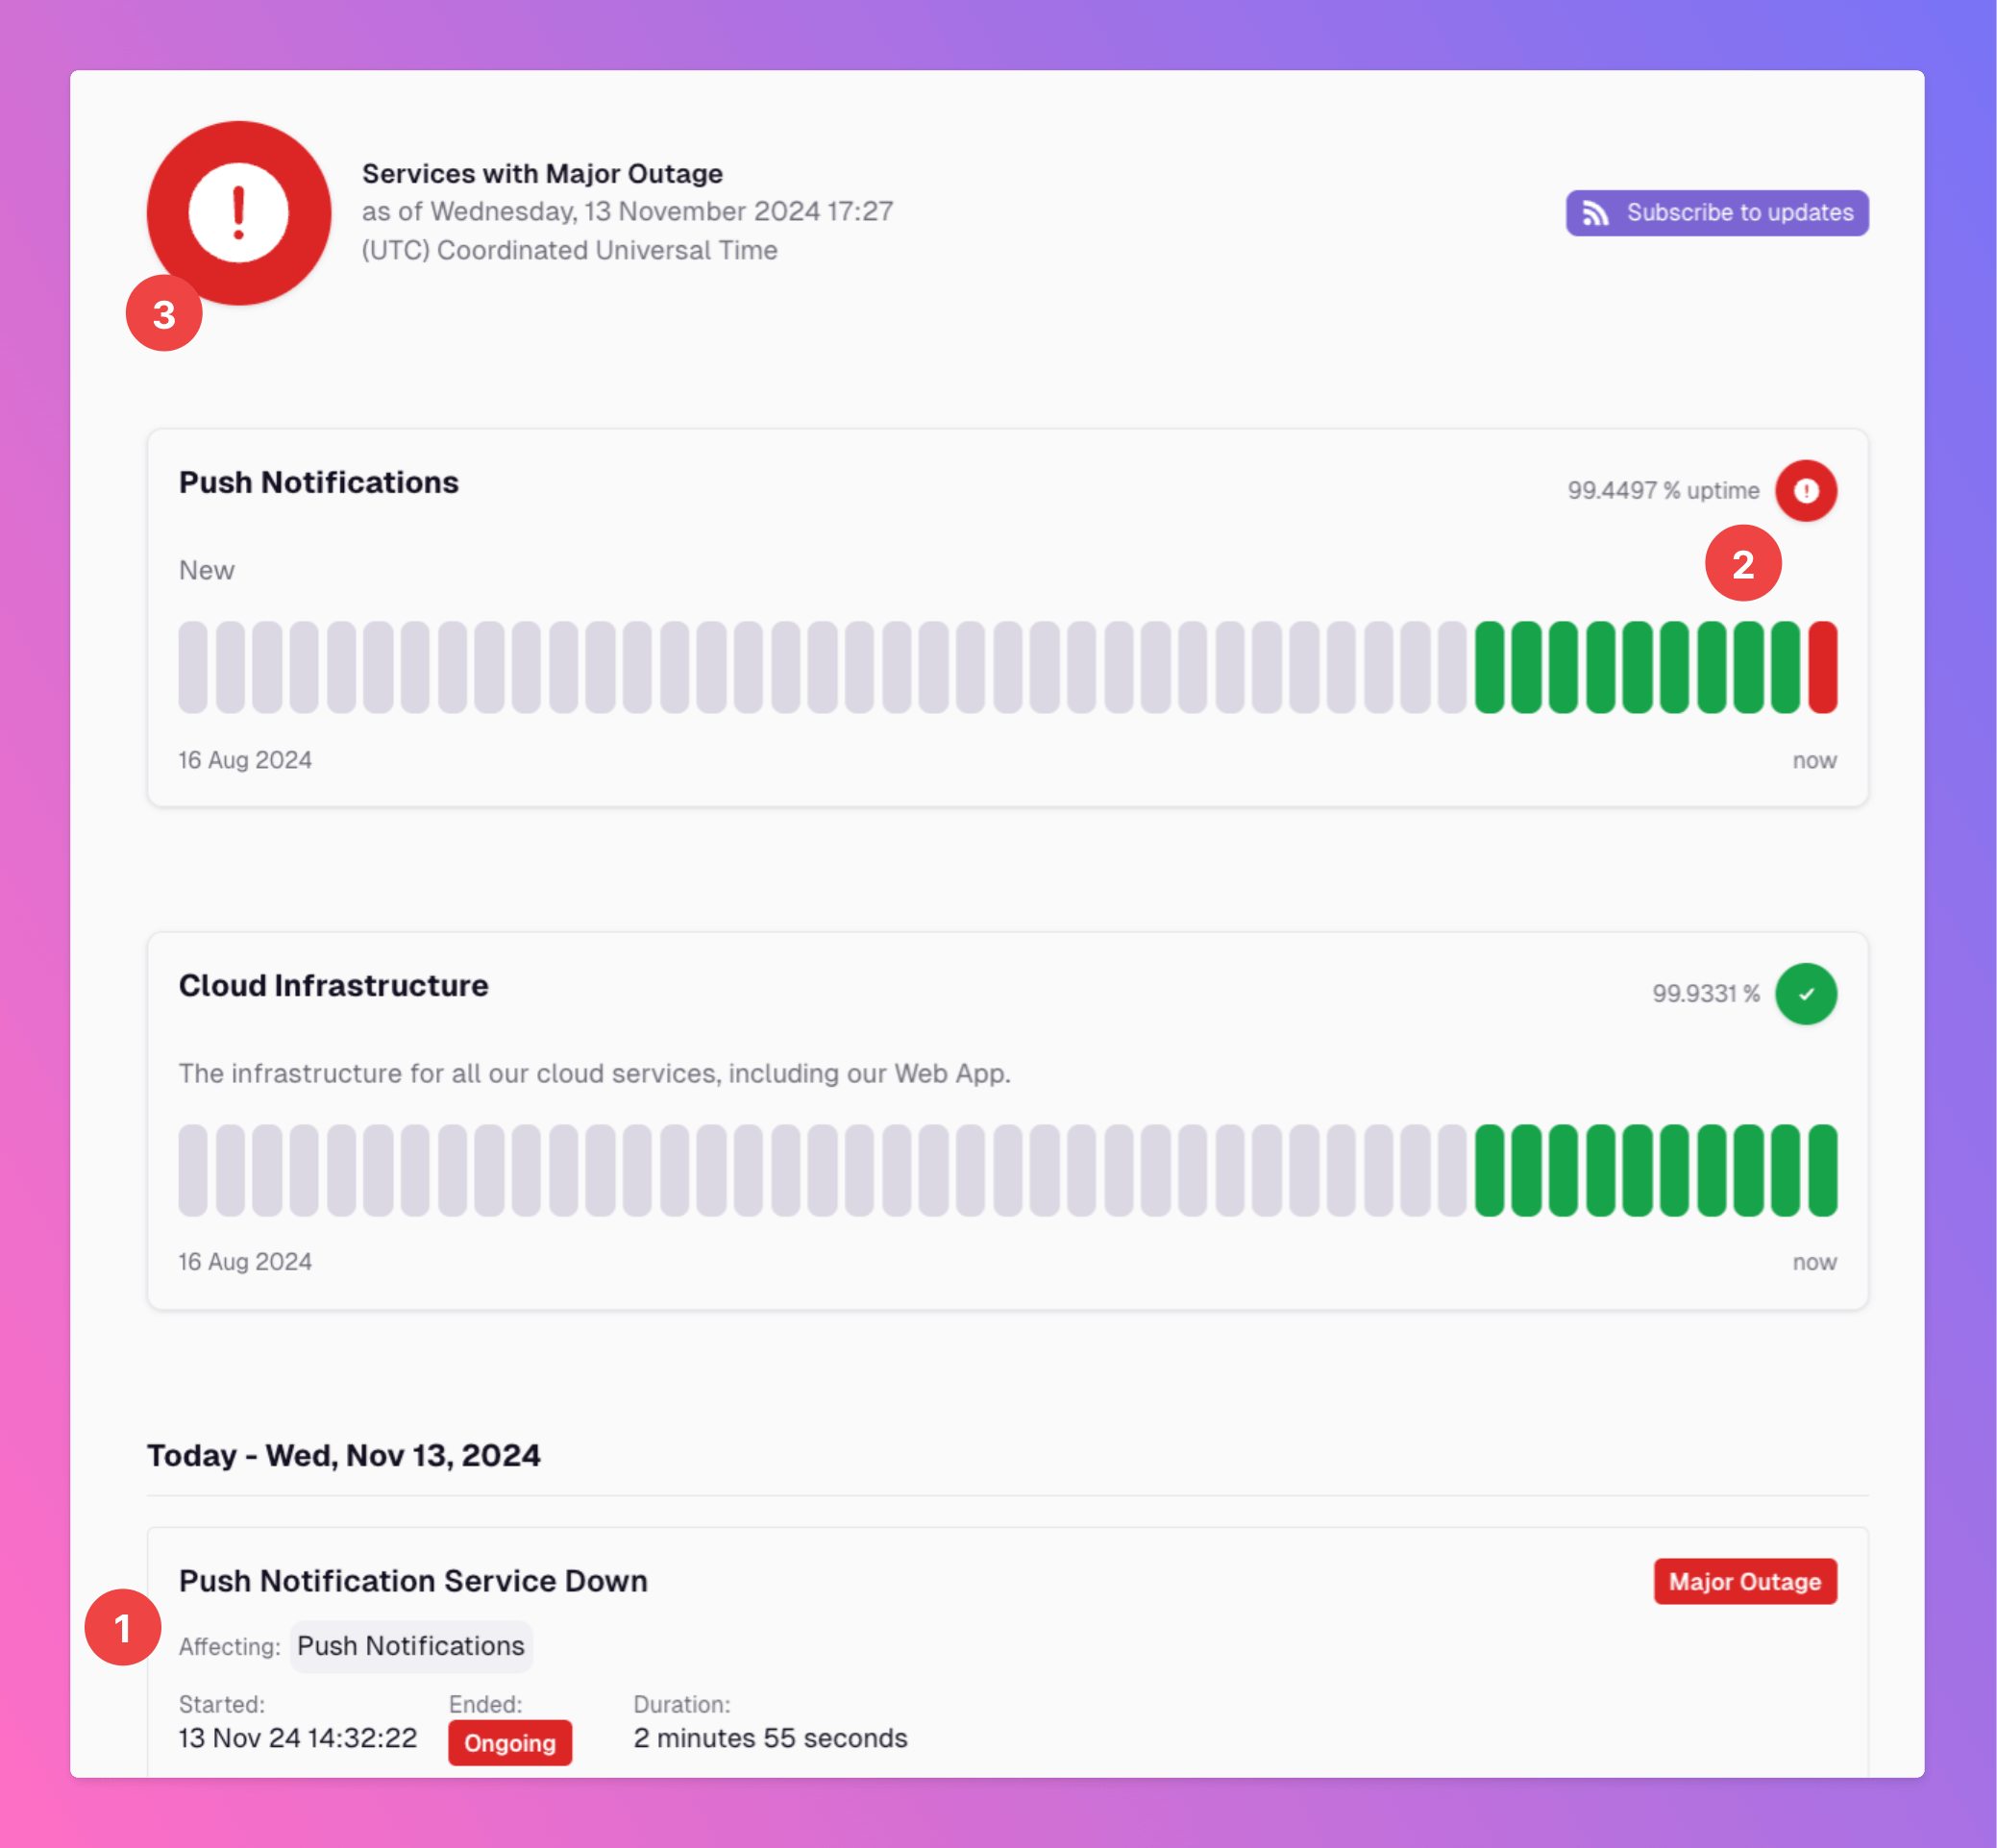The image size is (1997, 1848).
Task: Click annotation badge number 2
Action: pos(1742,564)
